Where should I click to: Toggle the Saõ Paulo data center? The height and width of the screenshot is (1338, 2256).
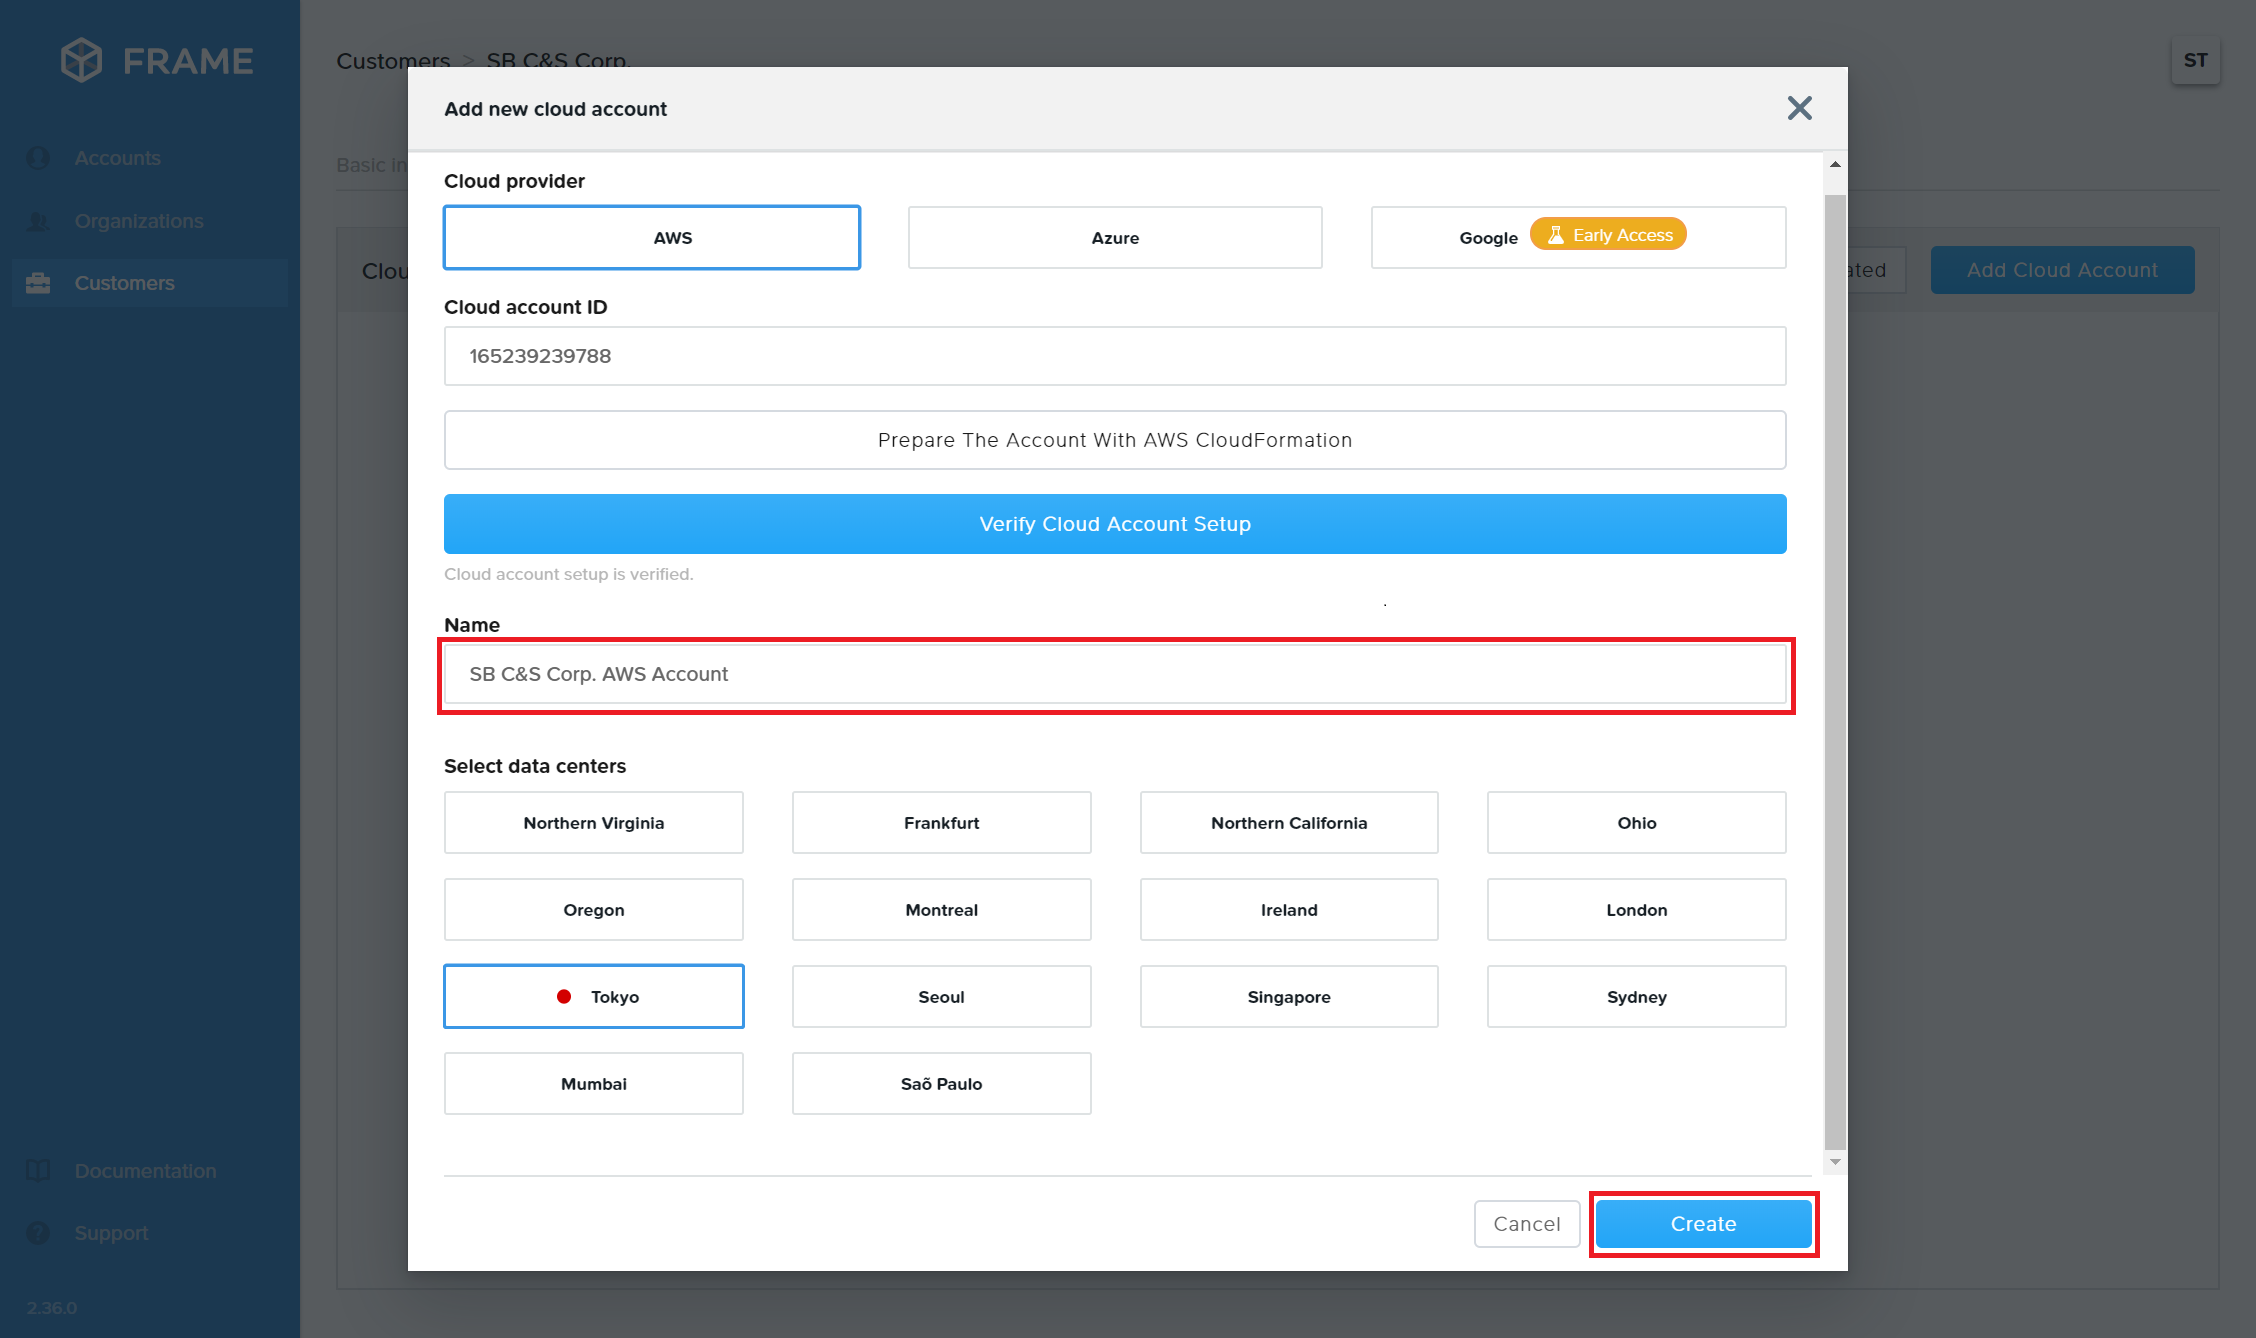941,1084
